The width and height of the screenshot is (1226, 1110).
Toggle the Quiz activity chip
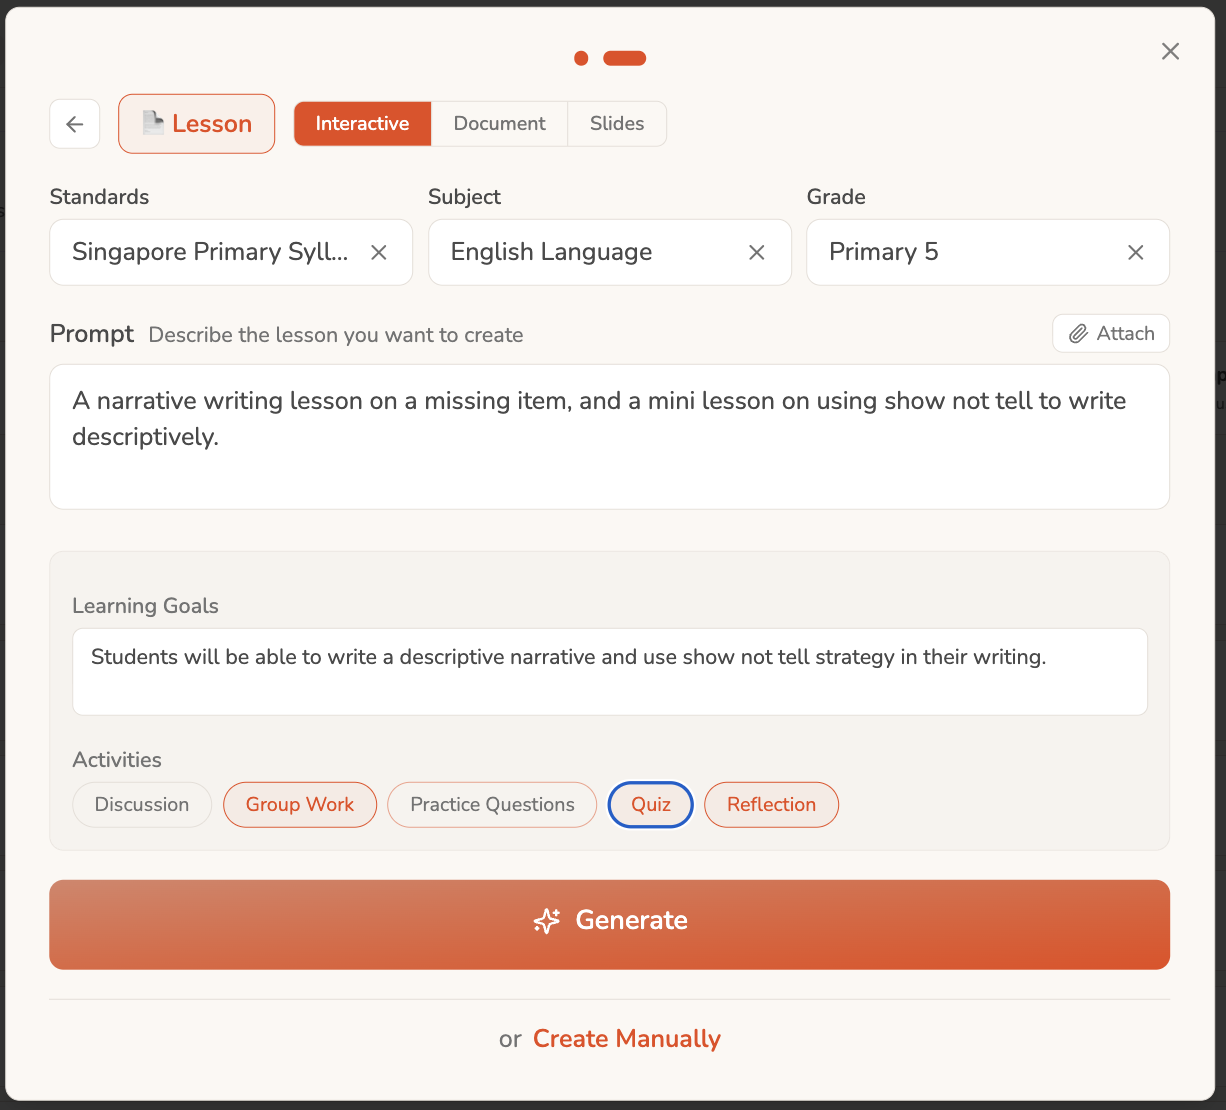coord(651,805)
